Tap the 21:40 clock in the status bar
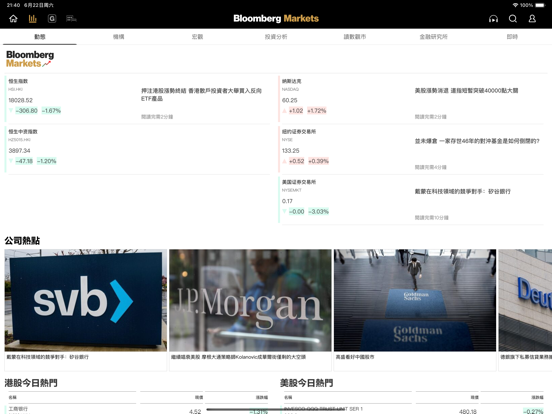 14,5
